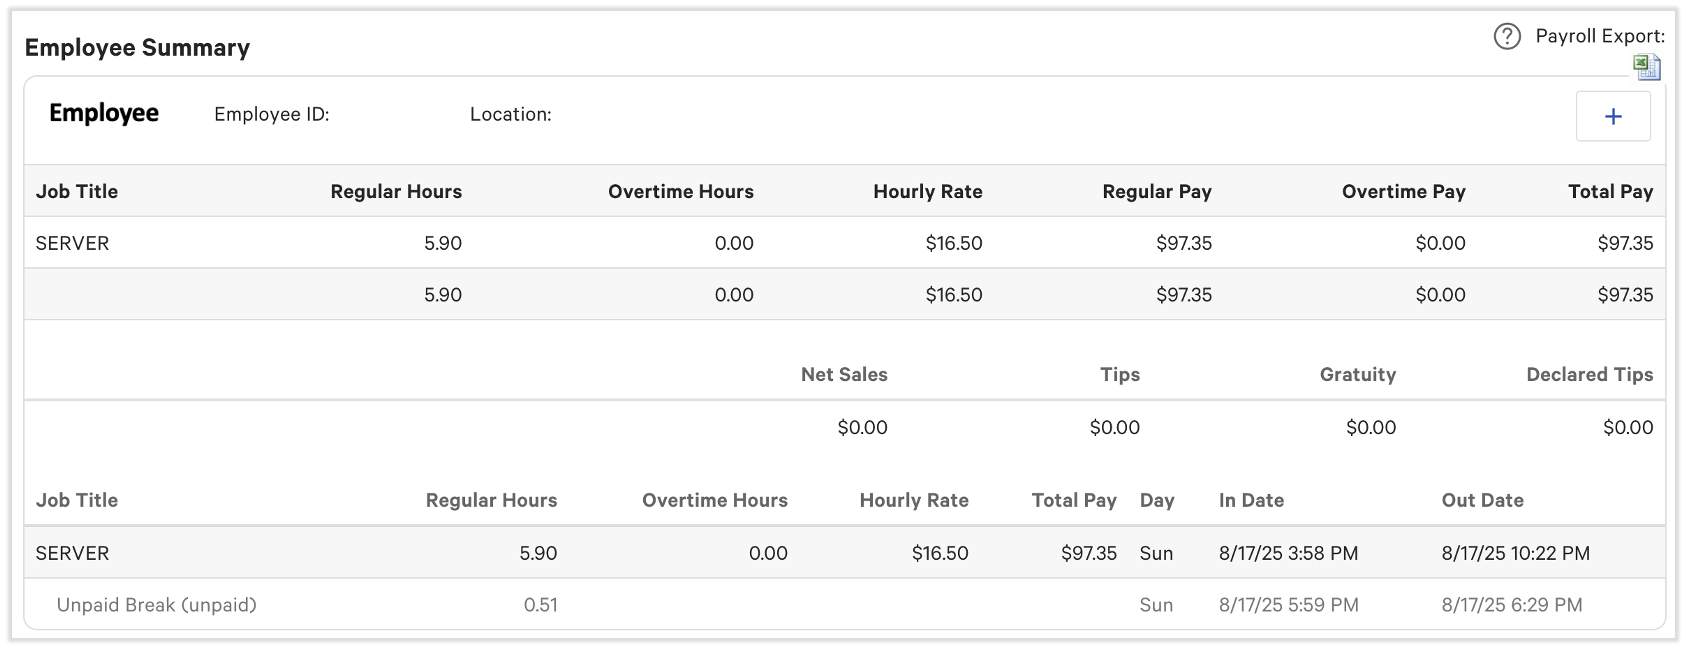Select the Location field label
The width and height of the screenshot is (1690, 652).
[510, 115]
